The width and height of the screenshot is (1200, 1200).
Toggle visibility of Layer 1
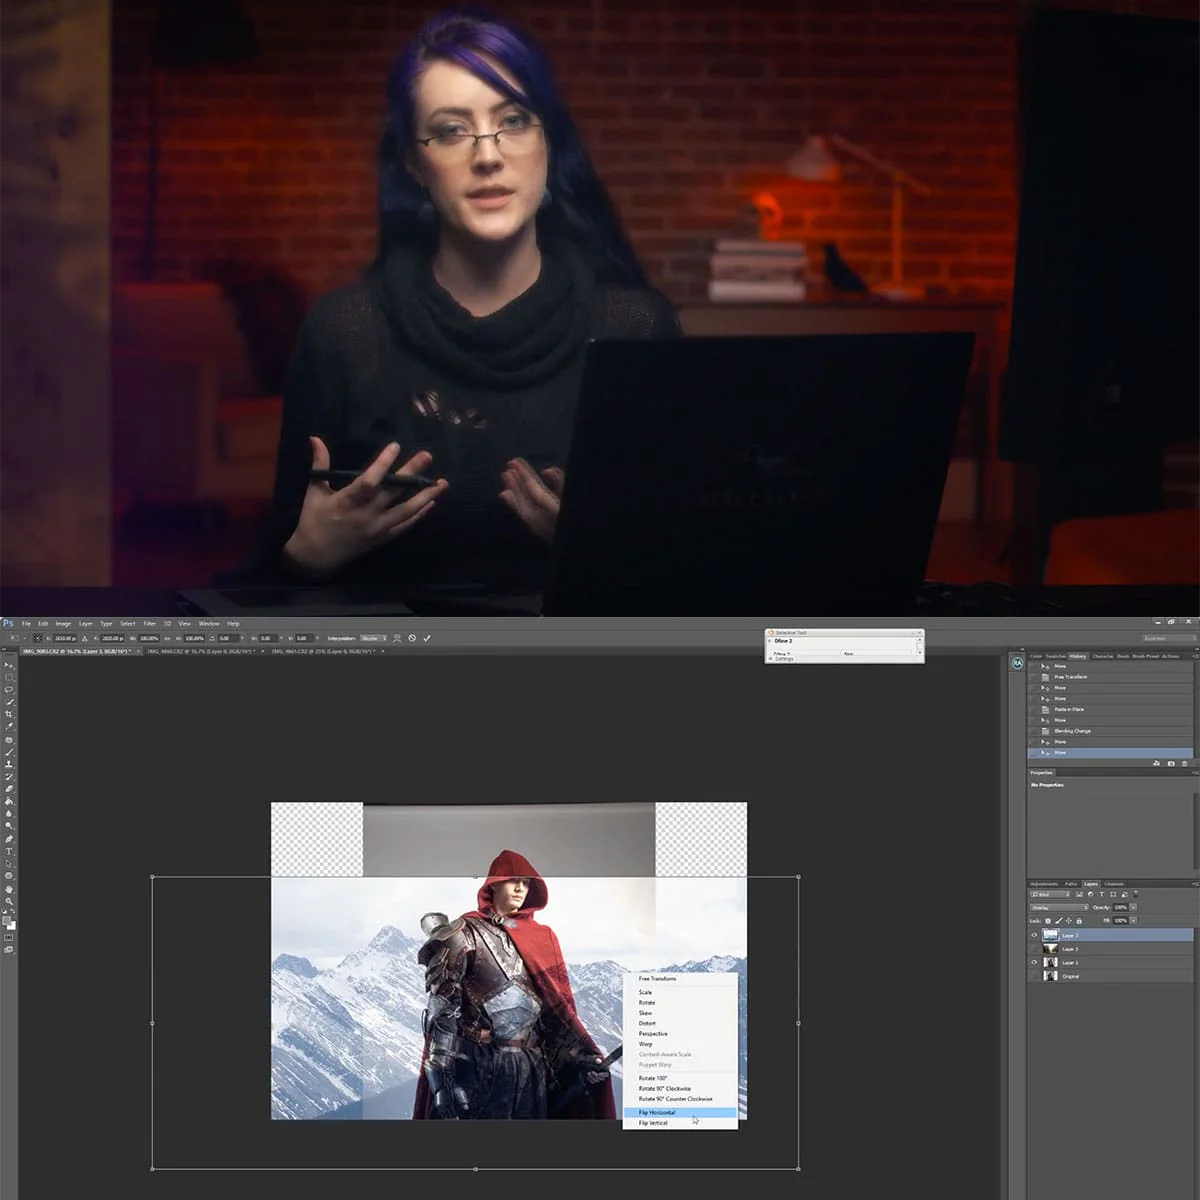[1034, 963]
